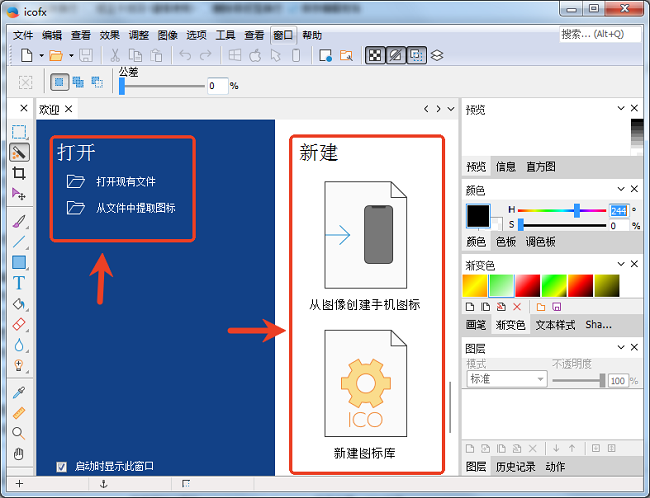The width and height of the screenshot is (650, 498).
Task: Select the eraser tool
Action: pos(19,324)
